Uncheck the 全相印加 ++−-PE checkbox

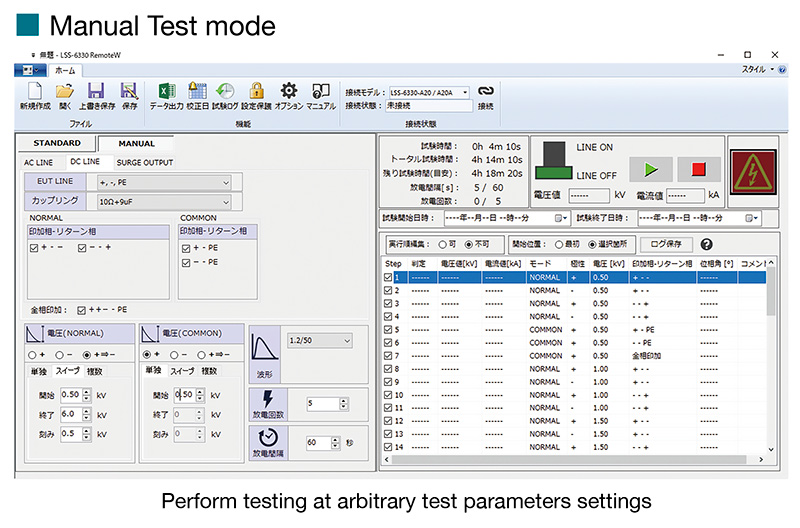click(82, 310)
